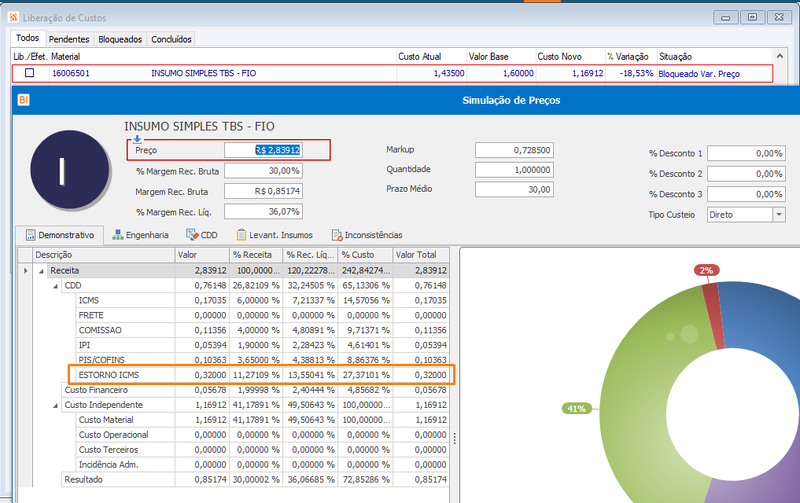
Task: Click the % Desconto 3 field
Action: point(746,194)
